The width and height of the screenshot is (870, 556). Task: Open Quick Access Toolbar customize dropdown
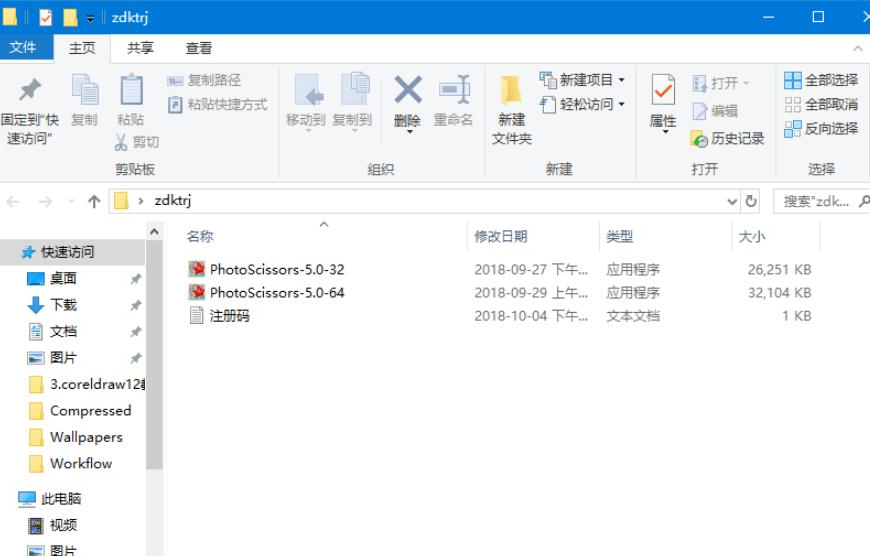90,18
